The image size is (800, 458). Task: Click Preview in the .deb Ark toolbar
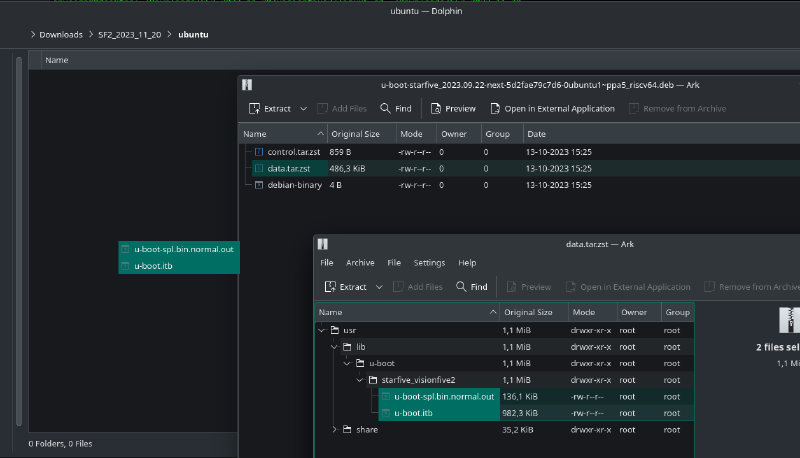click(x=453, y=108)
